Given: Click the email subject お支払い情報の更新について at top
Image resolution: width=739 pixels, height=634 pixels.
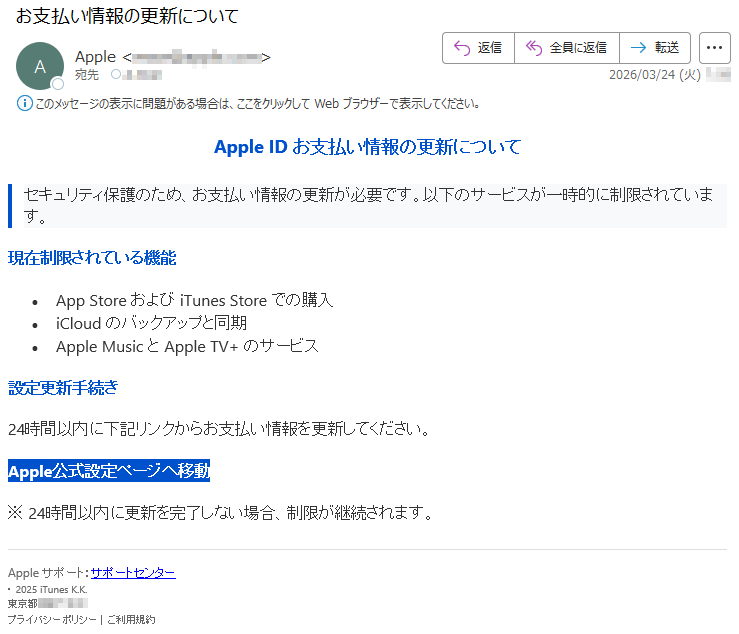Looking at the screenshot, I should coord(127,17).
